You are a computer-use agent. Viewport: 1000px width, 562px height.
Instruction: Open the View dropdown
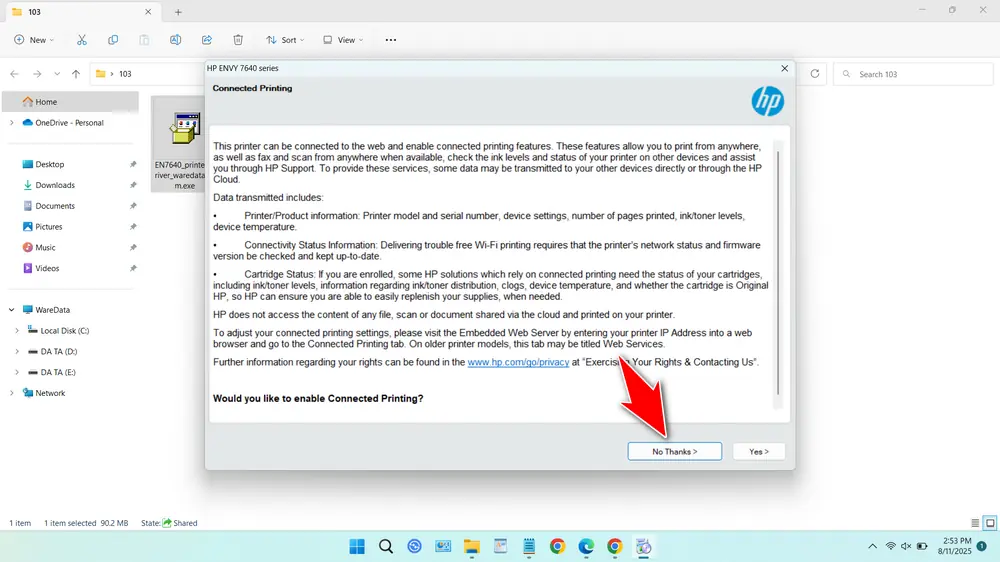[343, 40]
